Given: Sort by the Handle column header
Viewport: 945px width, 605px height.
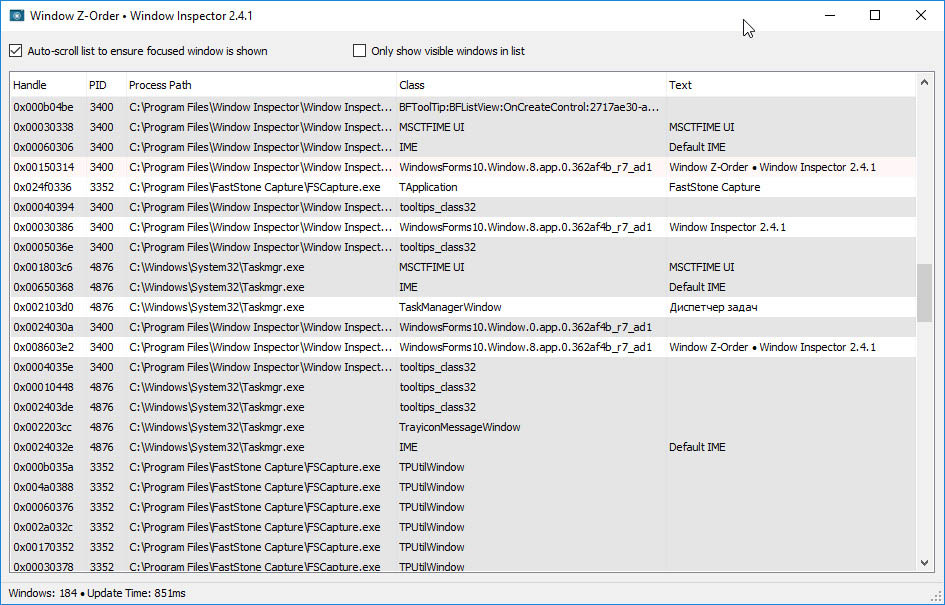Looking at the screenshot, I should point(48,85).
